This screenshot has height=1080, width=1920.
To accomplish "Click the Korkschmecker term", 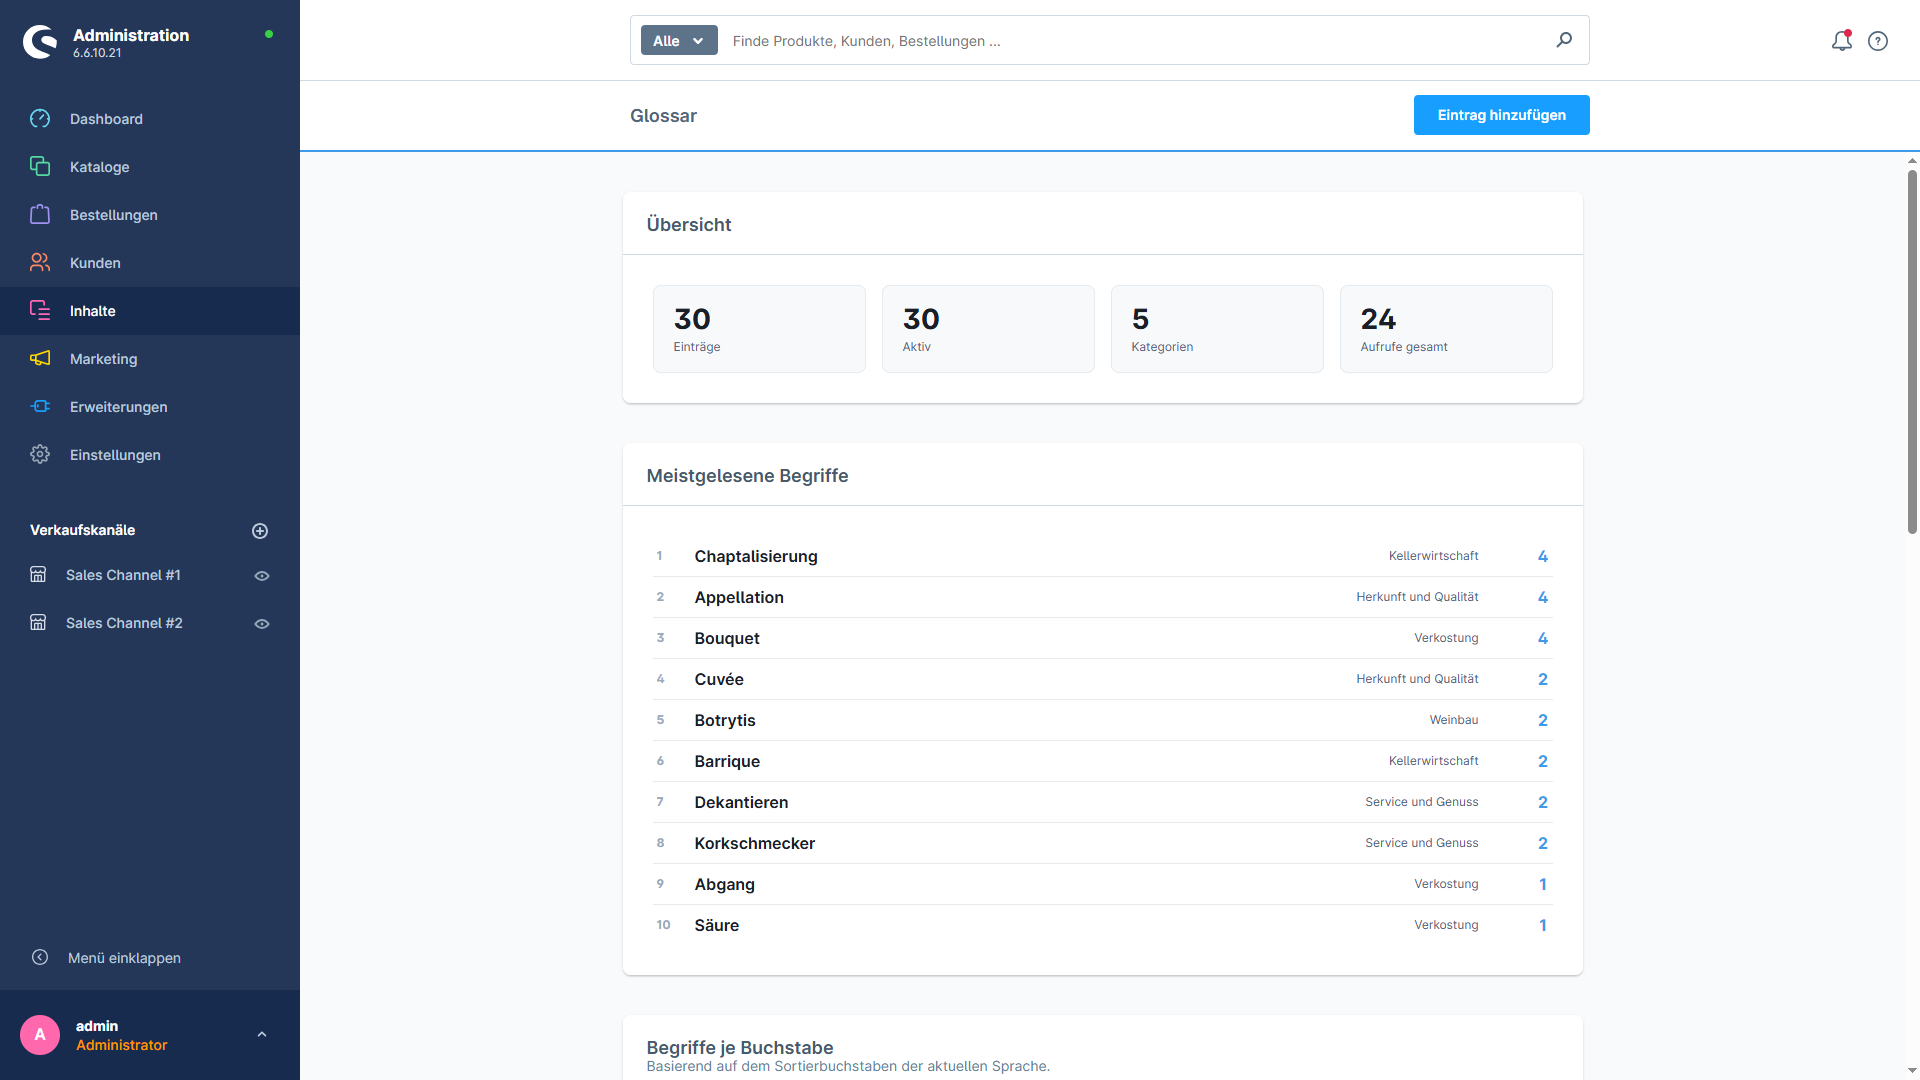I will tap(755, 843).
